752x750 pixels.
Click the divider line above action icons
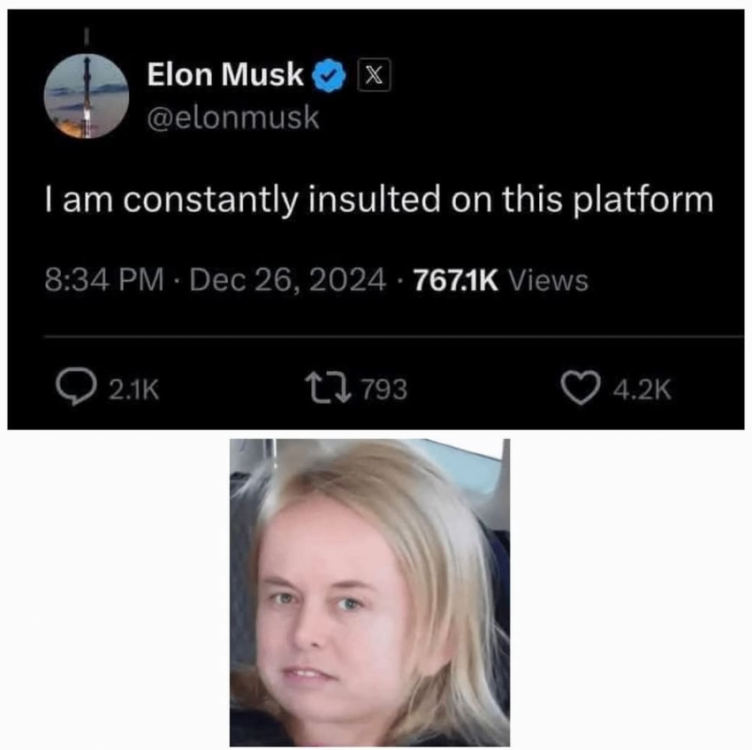[394, 337]
